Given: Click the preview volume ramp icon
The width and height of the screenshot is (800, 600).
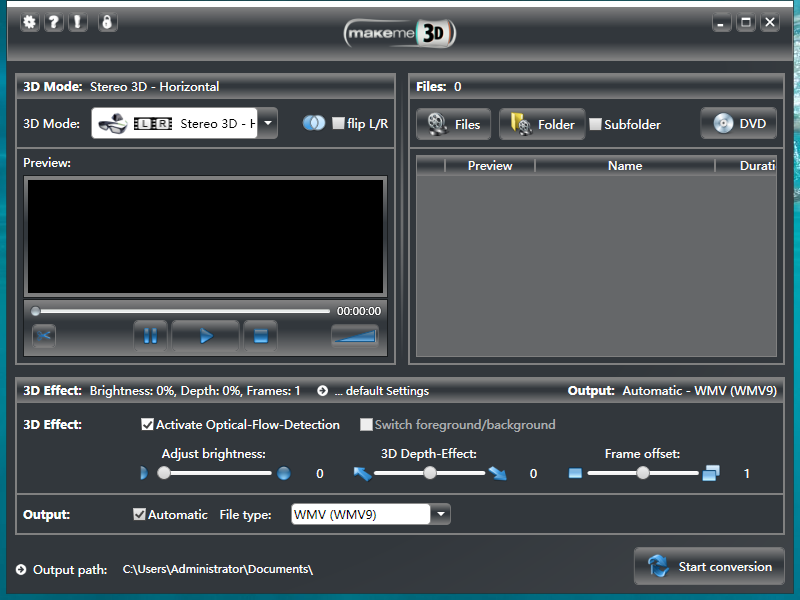Looking at the screenshot, I should point(355,336).
